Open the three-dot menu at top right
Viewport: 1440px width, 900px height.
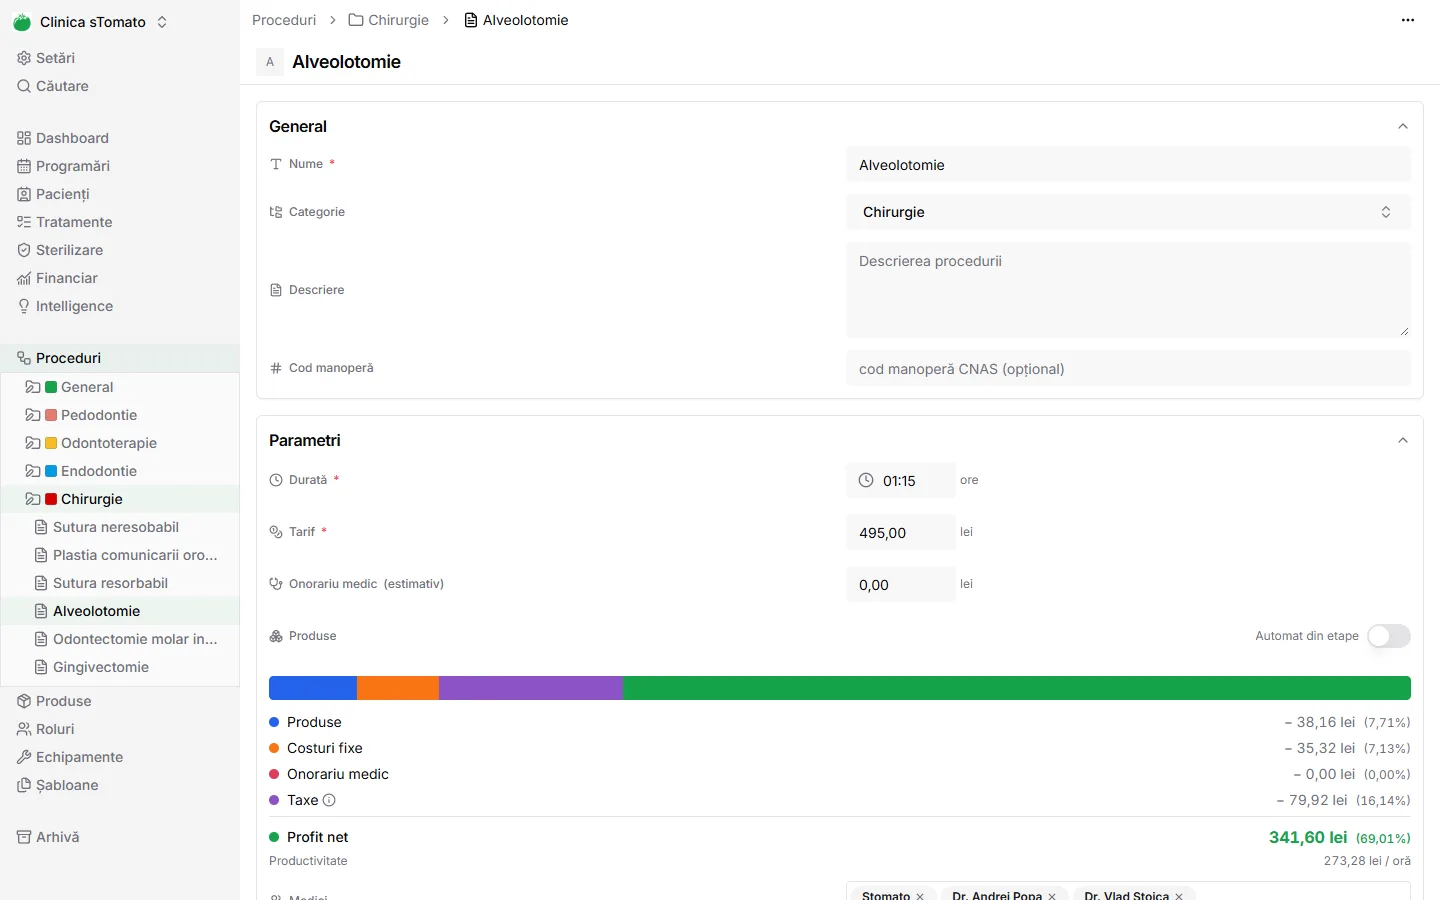point(1408,20)
